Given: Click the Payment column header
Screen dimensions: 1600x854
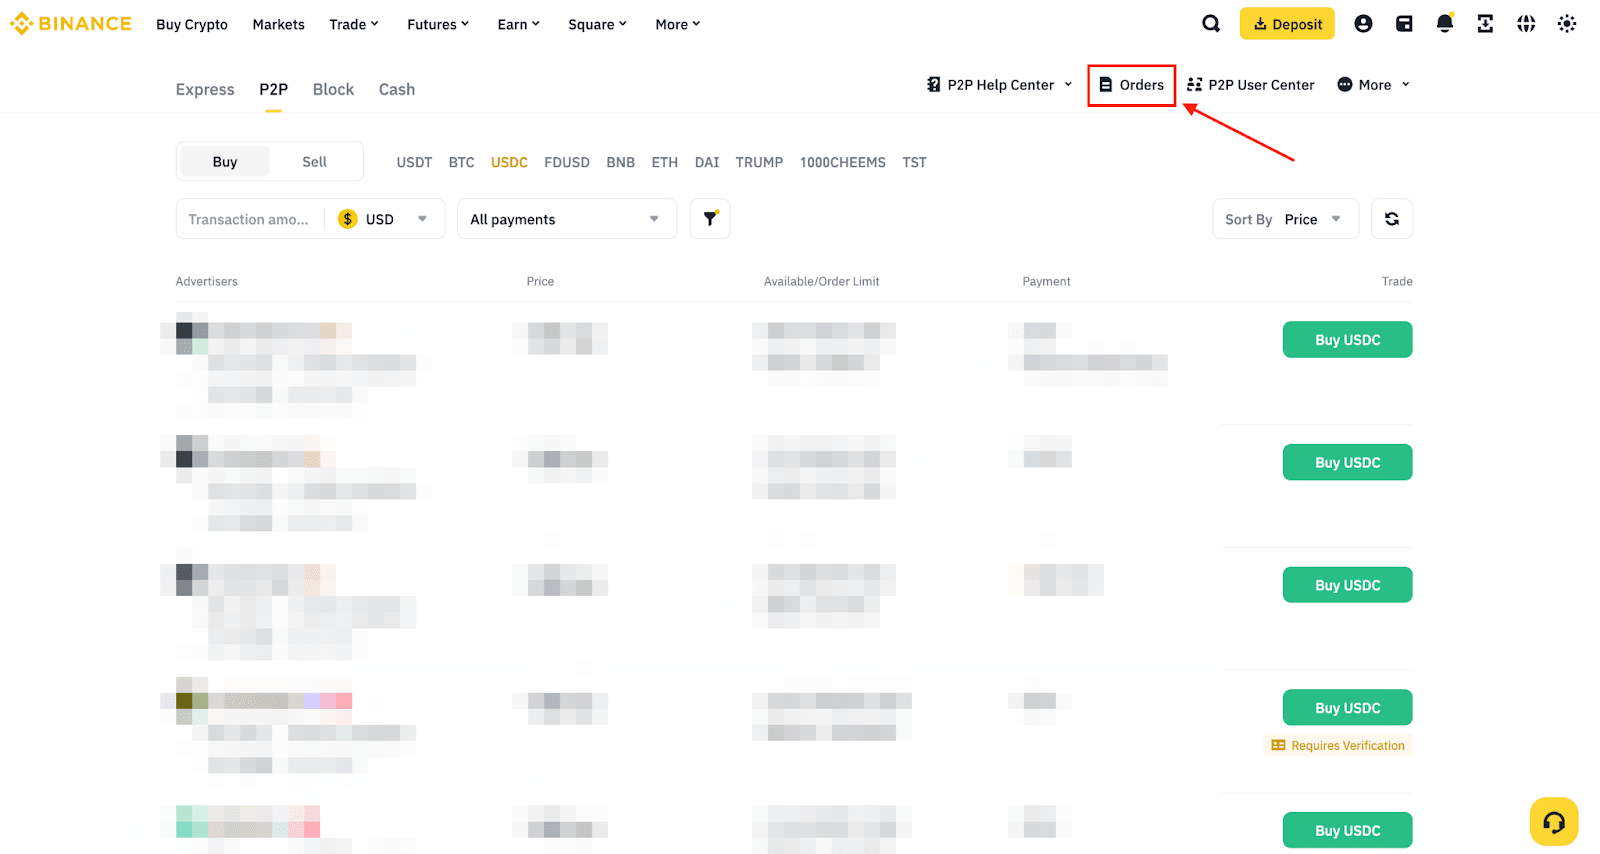Looking at the screenshot, I should [x=1046, y=282].
